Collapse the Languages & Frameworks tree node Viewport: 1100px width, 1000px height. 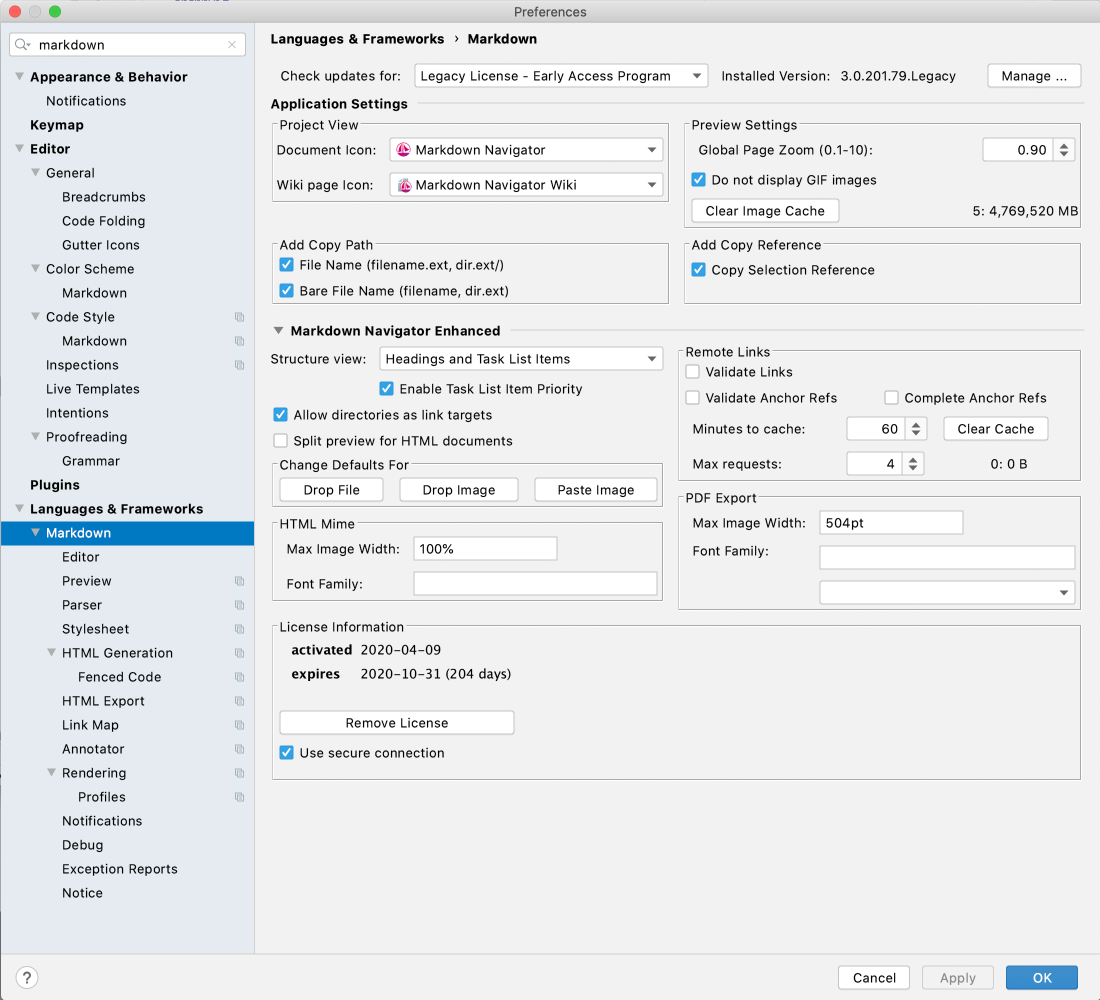pyautogui.click(x=20, y=509)
